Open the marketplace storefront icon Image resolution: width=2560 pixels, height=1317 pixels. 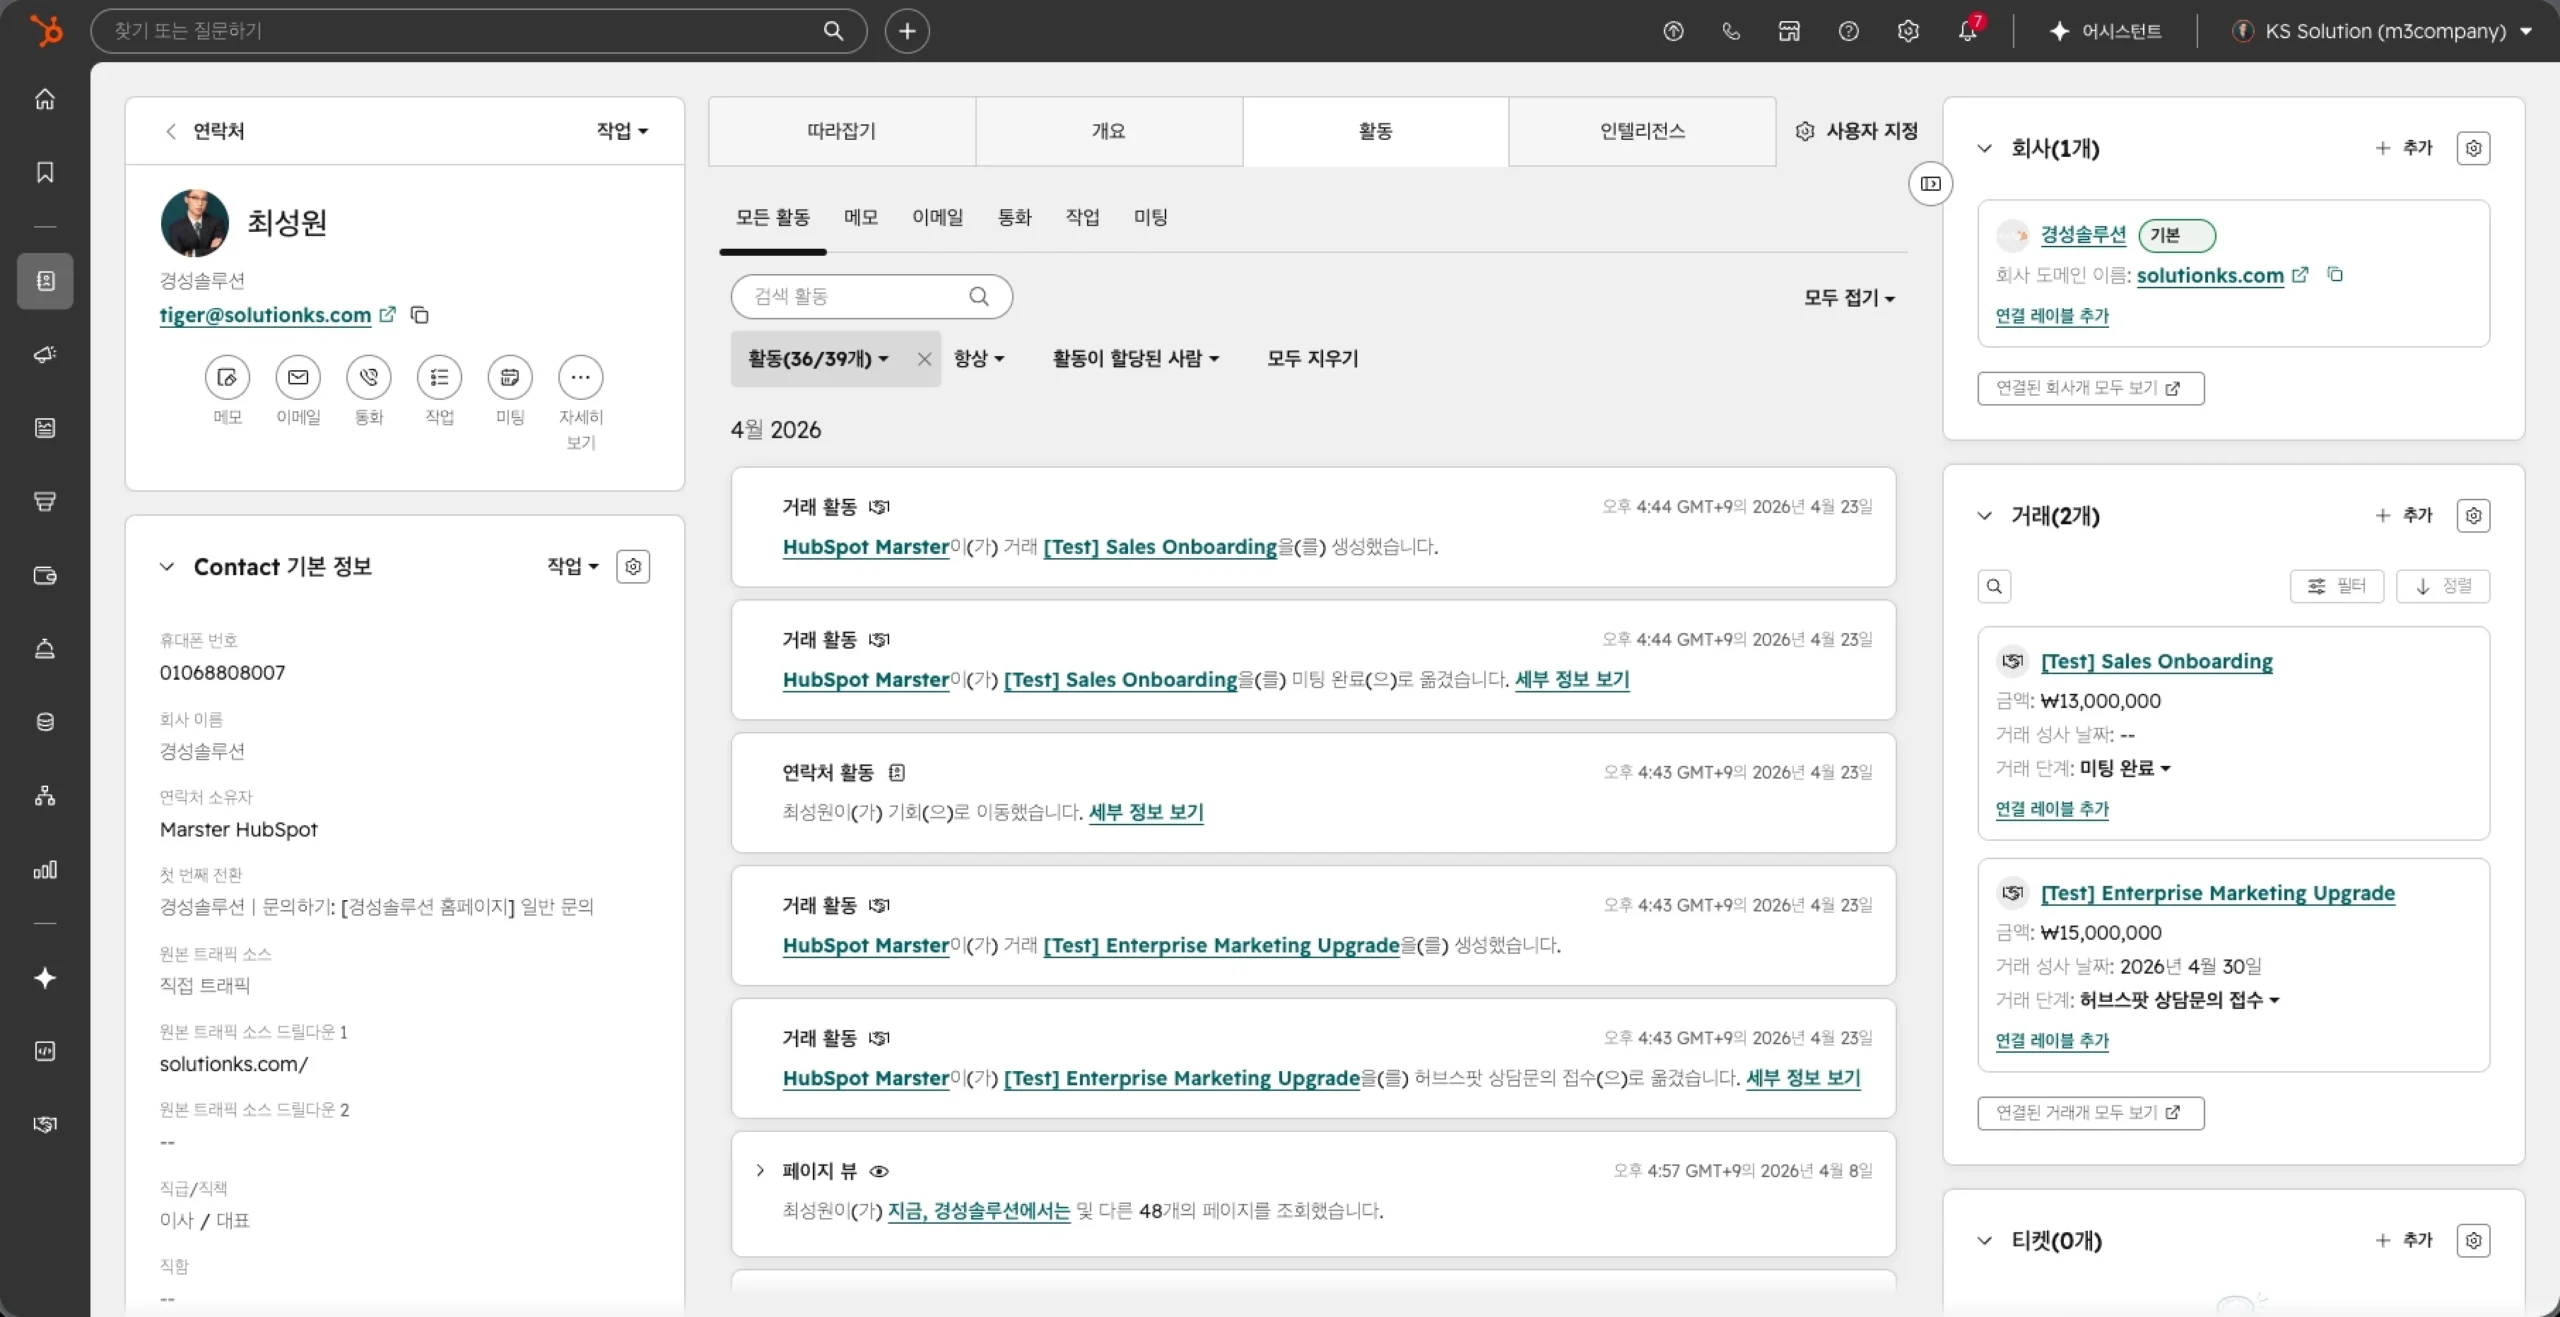coord(1789,31)
